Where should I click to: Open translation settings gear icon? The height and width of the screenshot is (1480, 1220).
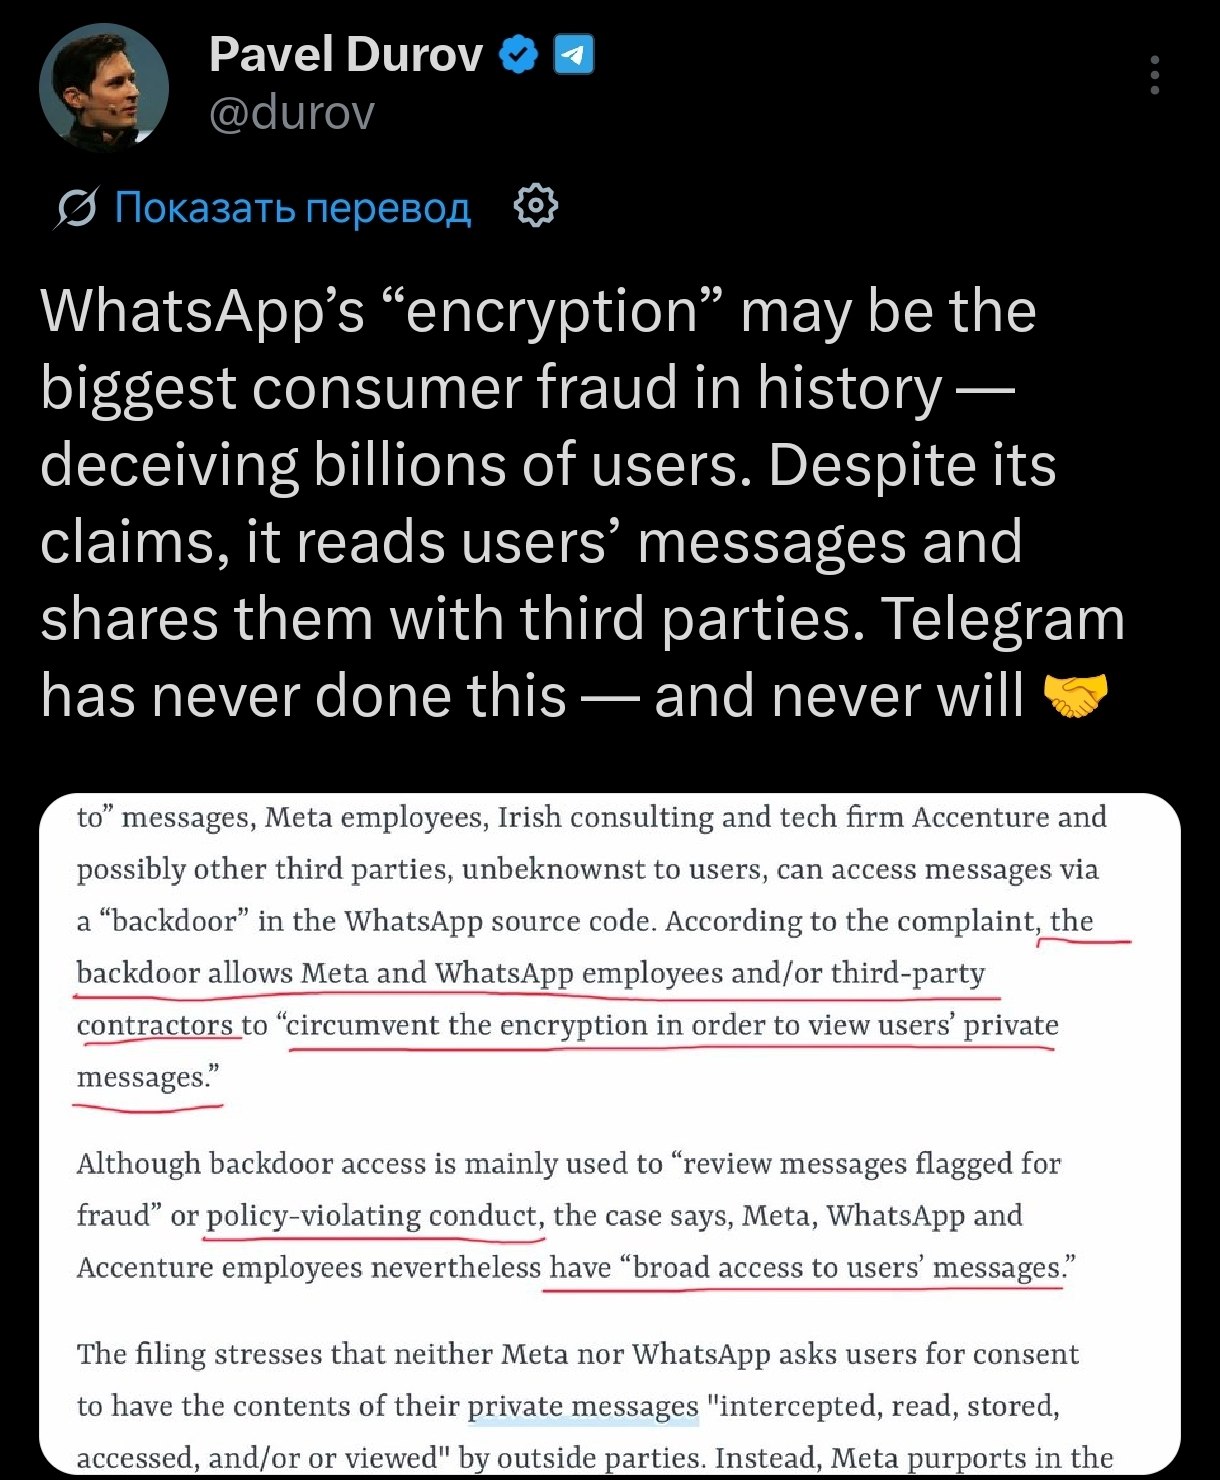[x=535, y=206]
